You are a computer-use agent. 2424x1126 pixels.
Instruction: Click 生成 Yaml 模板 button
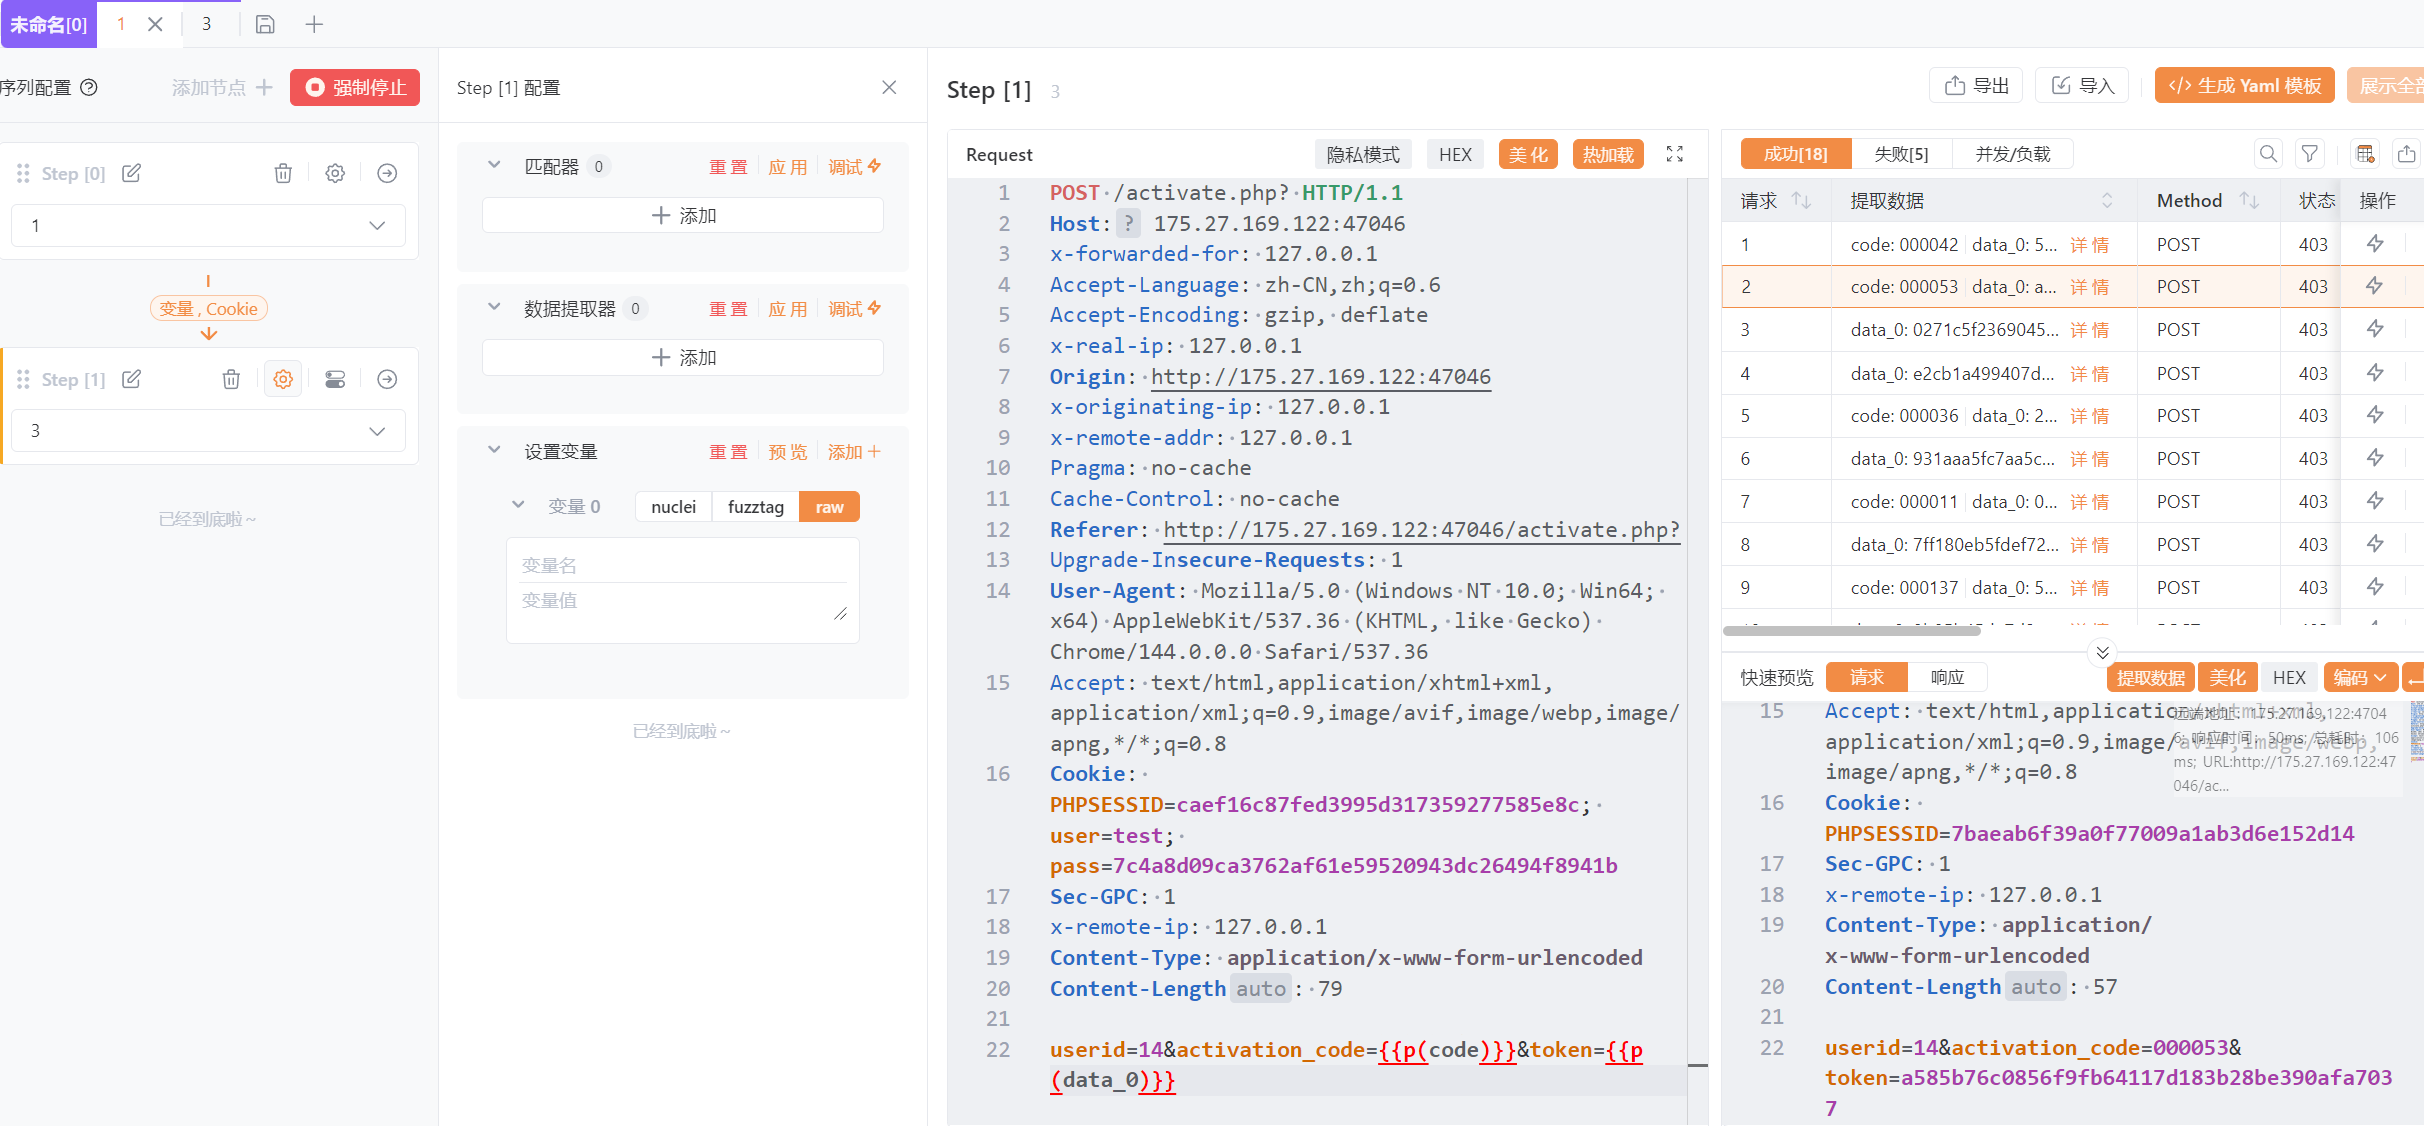click(2244, 86)
